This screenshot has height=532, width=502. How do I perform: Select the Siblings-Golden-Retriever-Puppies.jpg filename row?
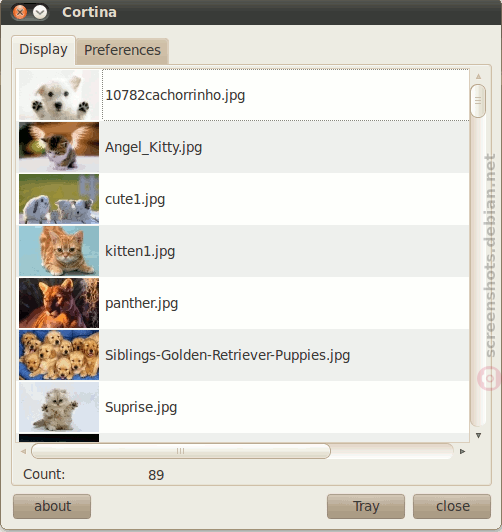[244, 355]
